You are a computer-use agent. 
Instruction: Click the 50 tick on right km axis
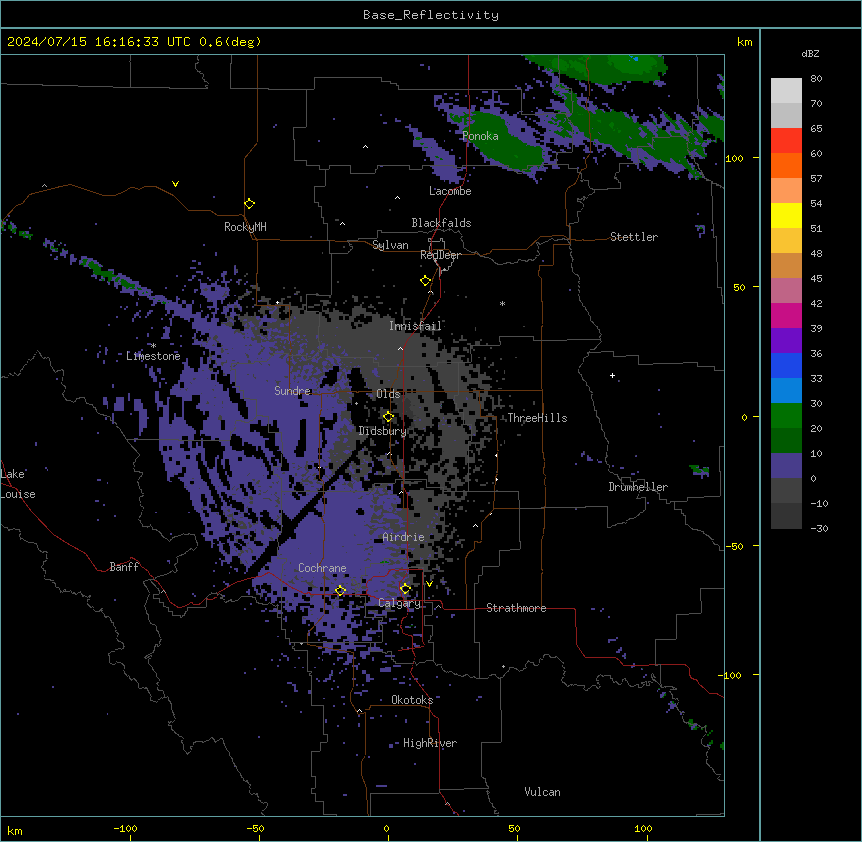click(739, 287)
